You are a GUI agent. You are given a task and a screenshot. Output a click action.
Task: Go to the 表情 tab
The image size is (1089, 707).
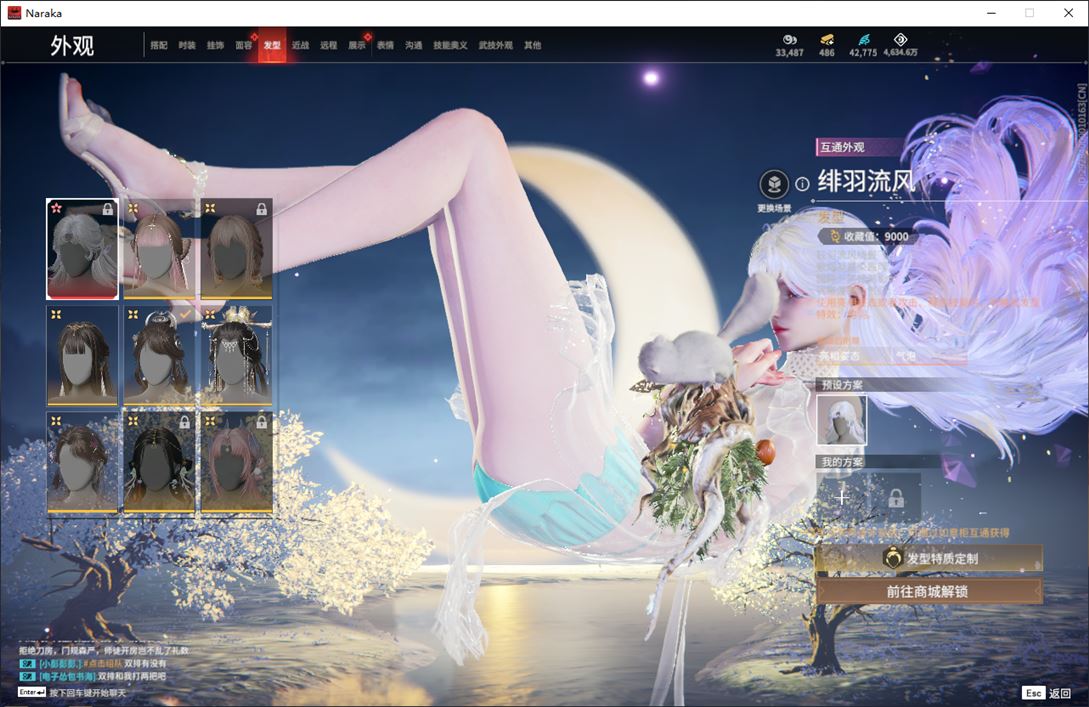pos(385,45)
